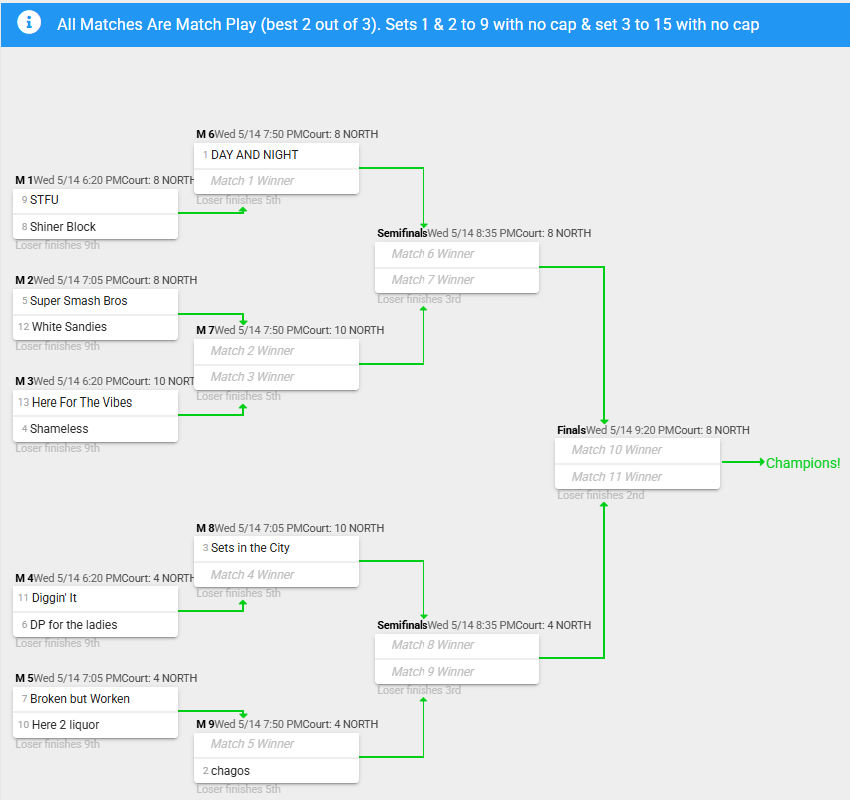
Task: Click Super Smash Bros team slot
Action: point(95,301)
